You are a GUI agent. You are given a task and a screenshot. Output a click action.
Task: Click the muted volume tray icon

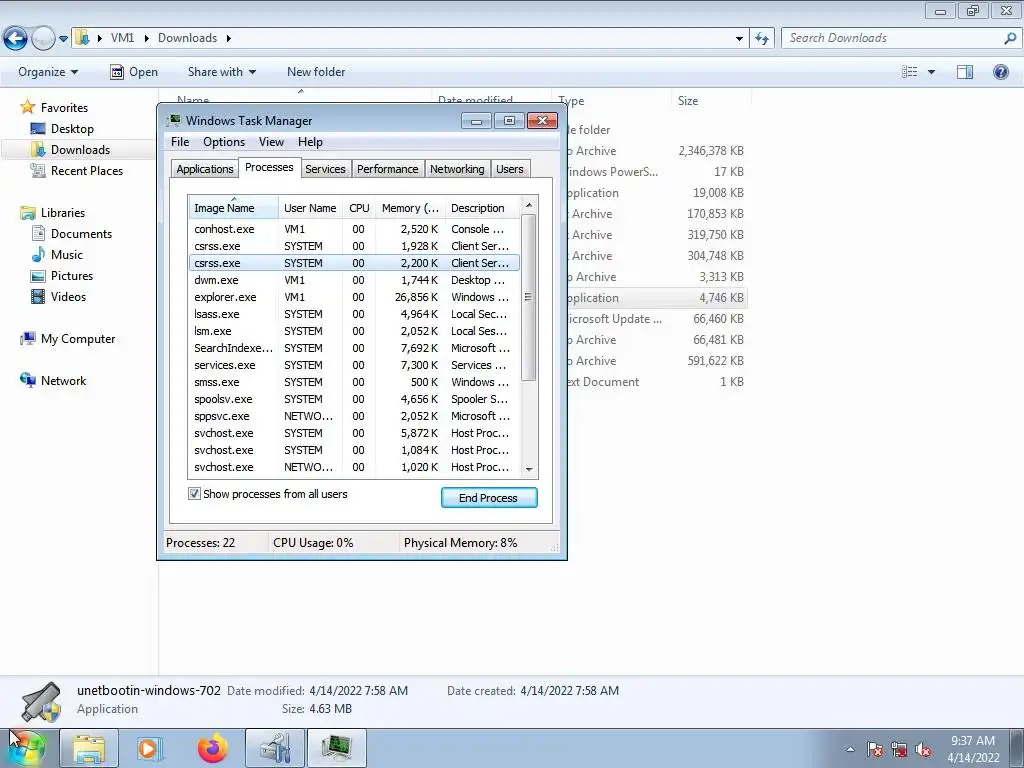(x=923, y=749)
